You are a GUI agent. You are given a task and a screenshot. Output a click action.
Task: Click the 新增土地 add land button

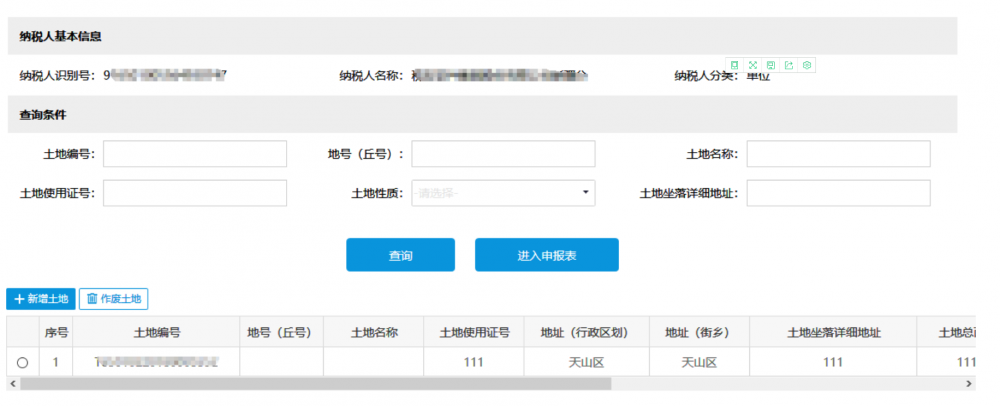pos(41,299)
